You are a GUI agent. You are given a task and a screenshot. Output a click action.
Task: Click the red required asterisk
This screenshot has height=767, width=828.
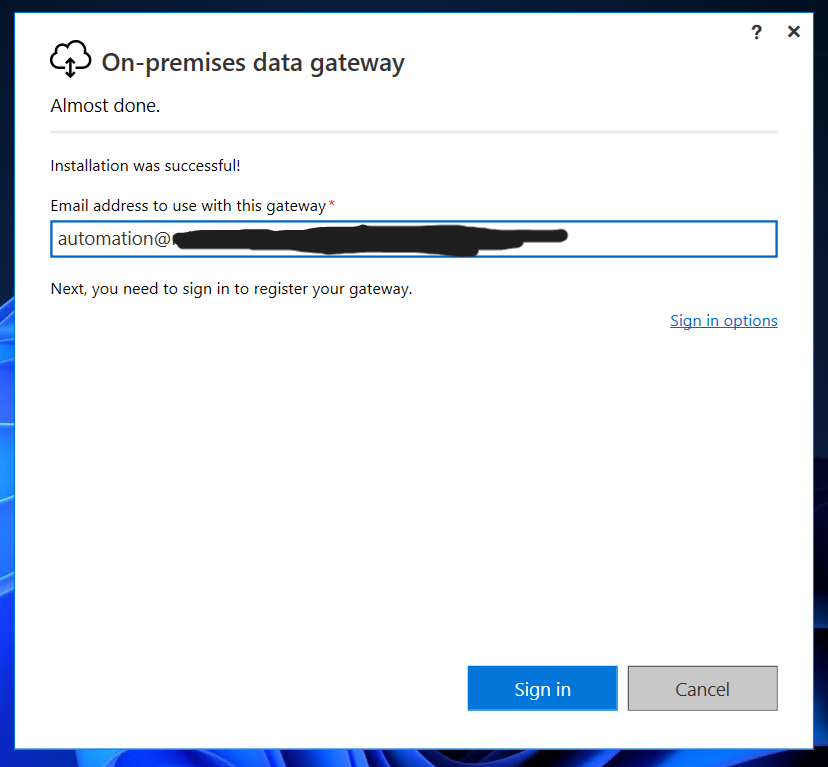(332, 204)
